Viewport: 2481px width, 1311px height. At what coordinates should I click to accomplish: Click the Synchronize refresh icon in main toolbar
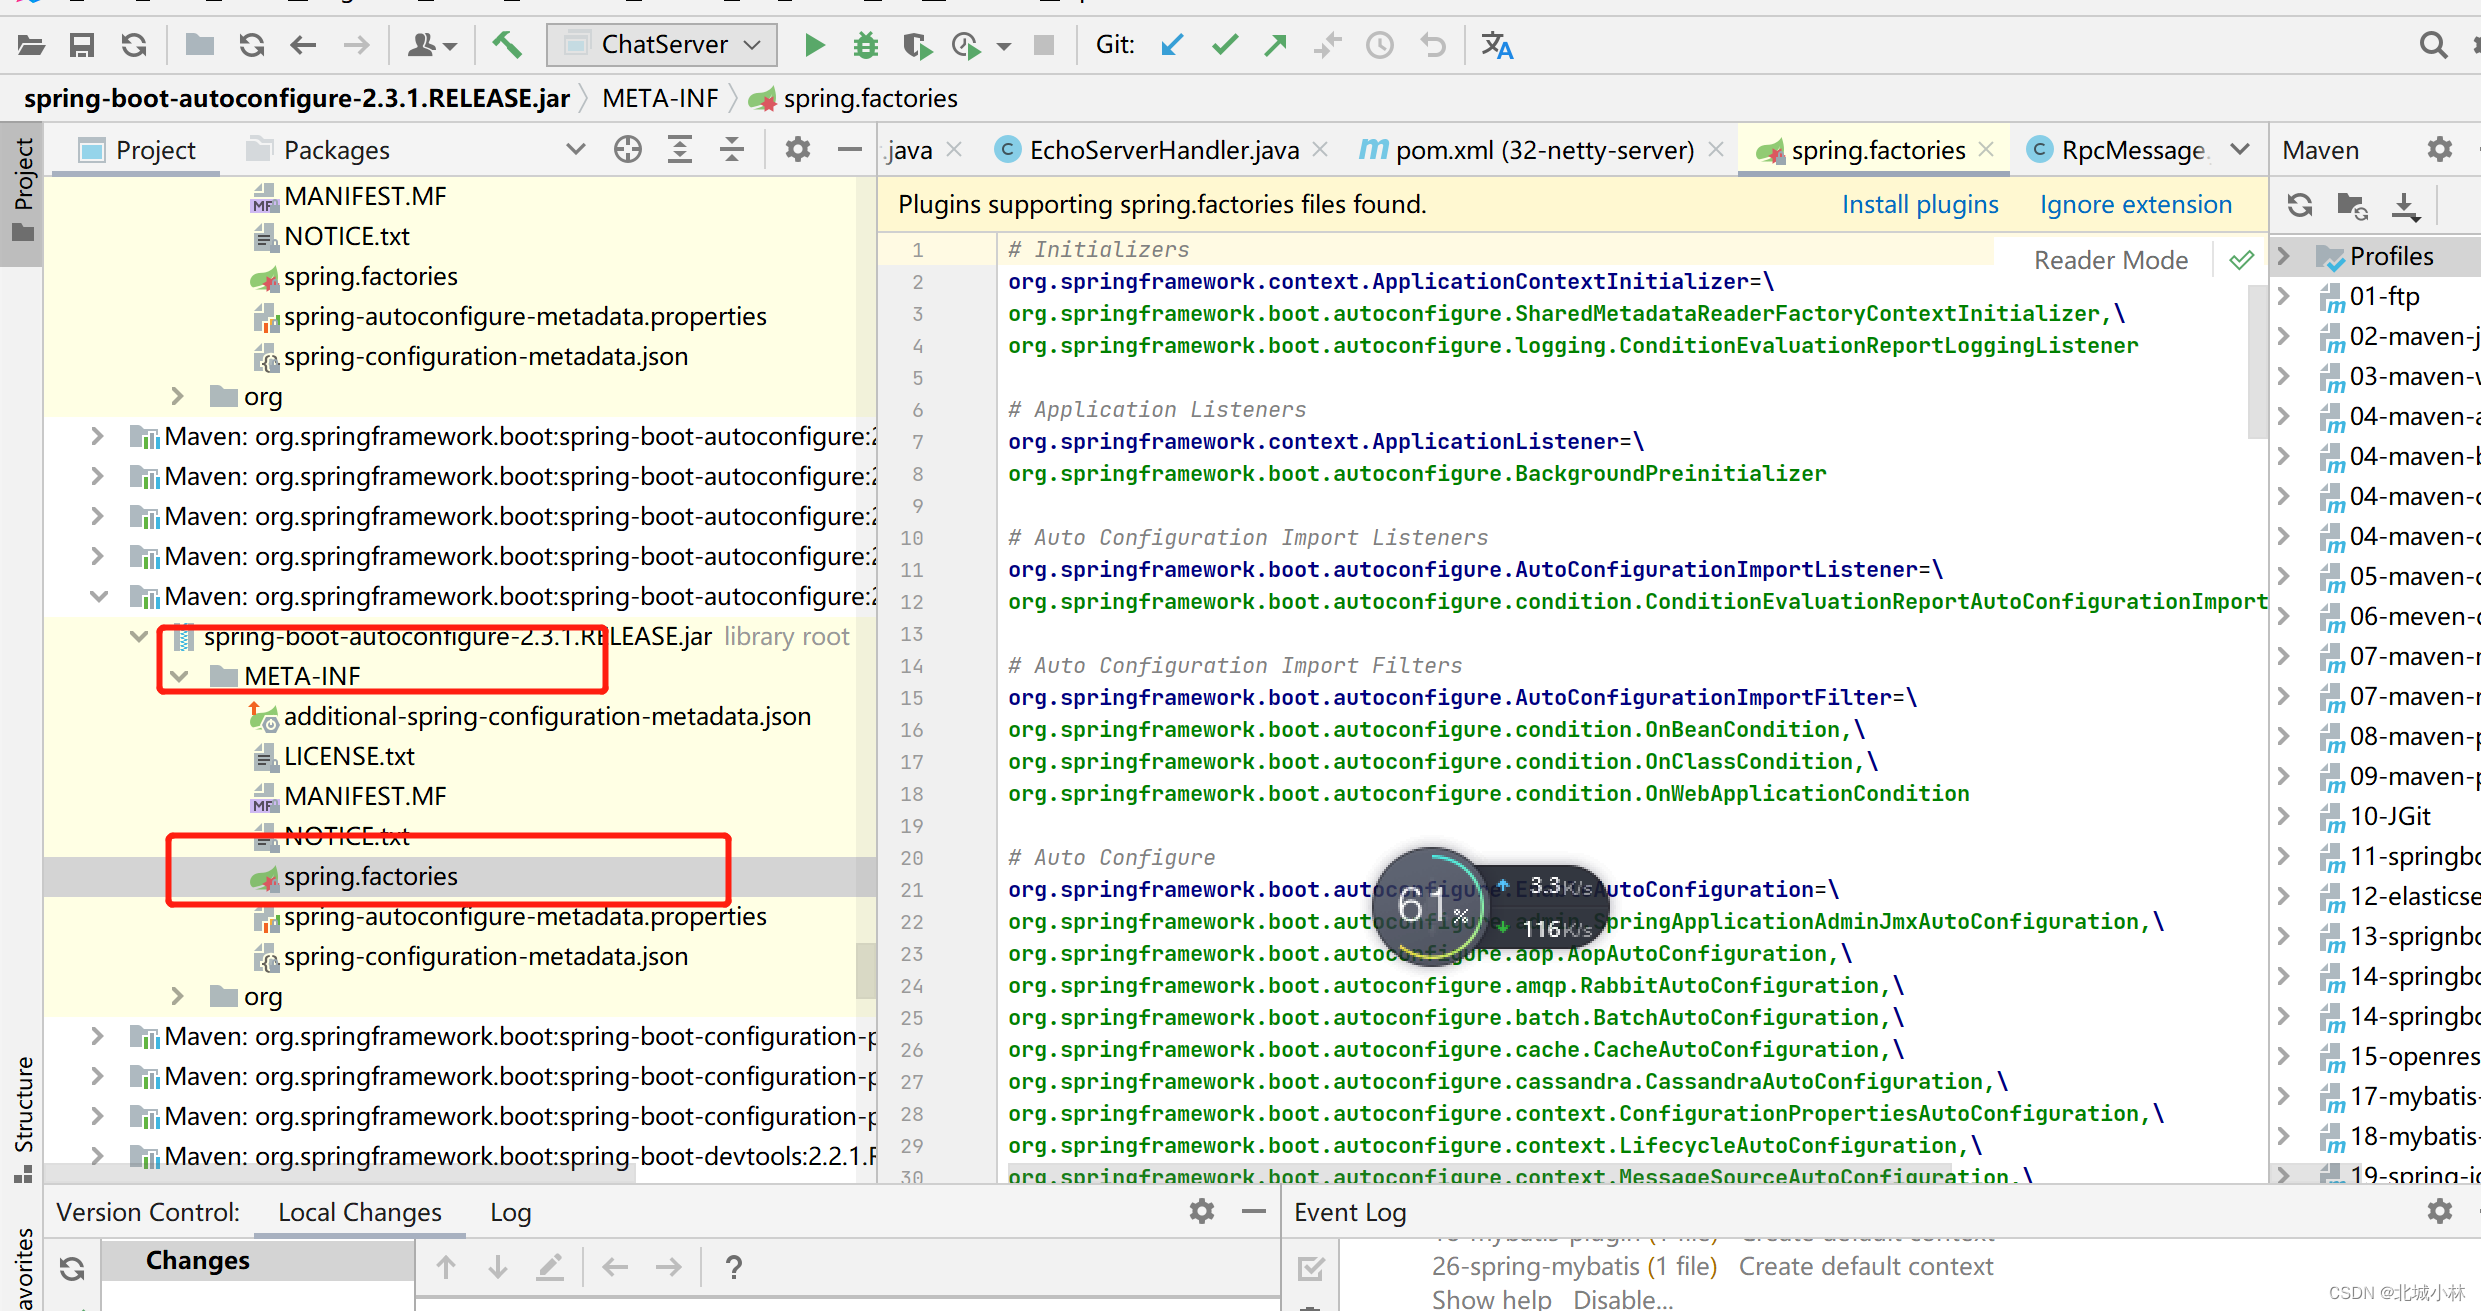coord(134,45)
